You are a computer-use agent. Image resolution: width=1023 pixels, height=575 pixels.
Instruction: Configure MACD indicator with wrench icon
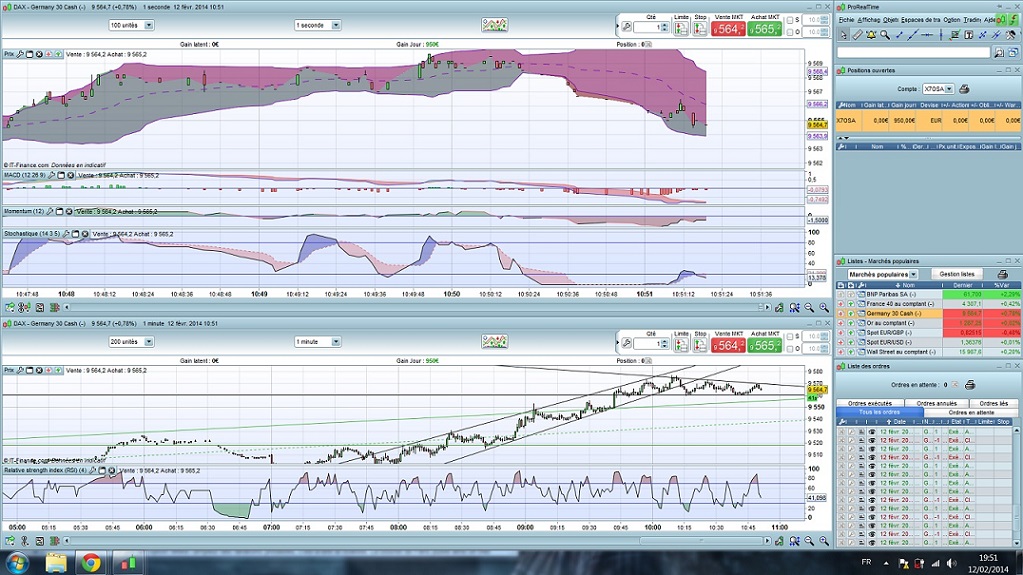pyautogui.click(x=52, y=175)
